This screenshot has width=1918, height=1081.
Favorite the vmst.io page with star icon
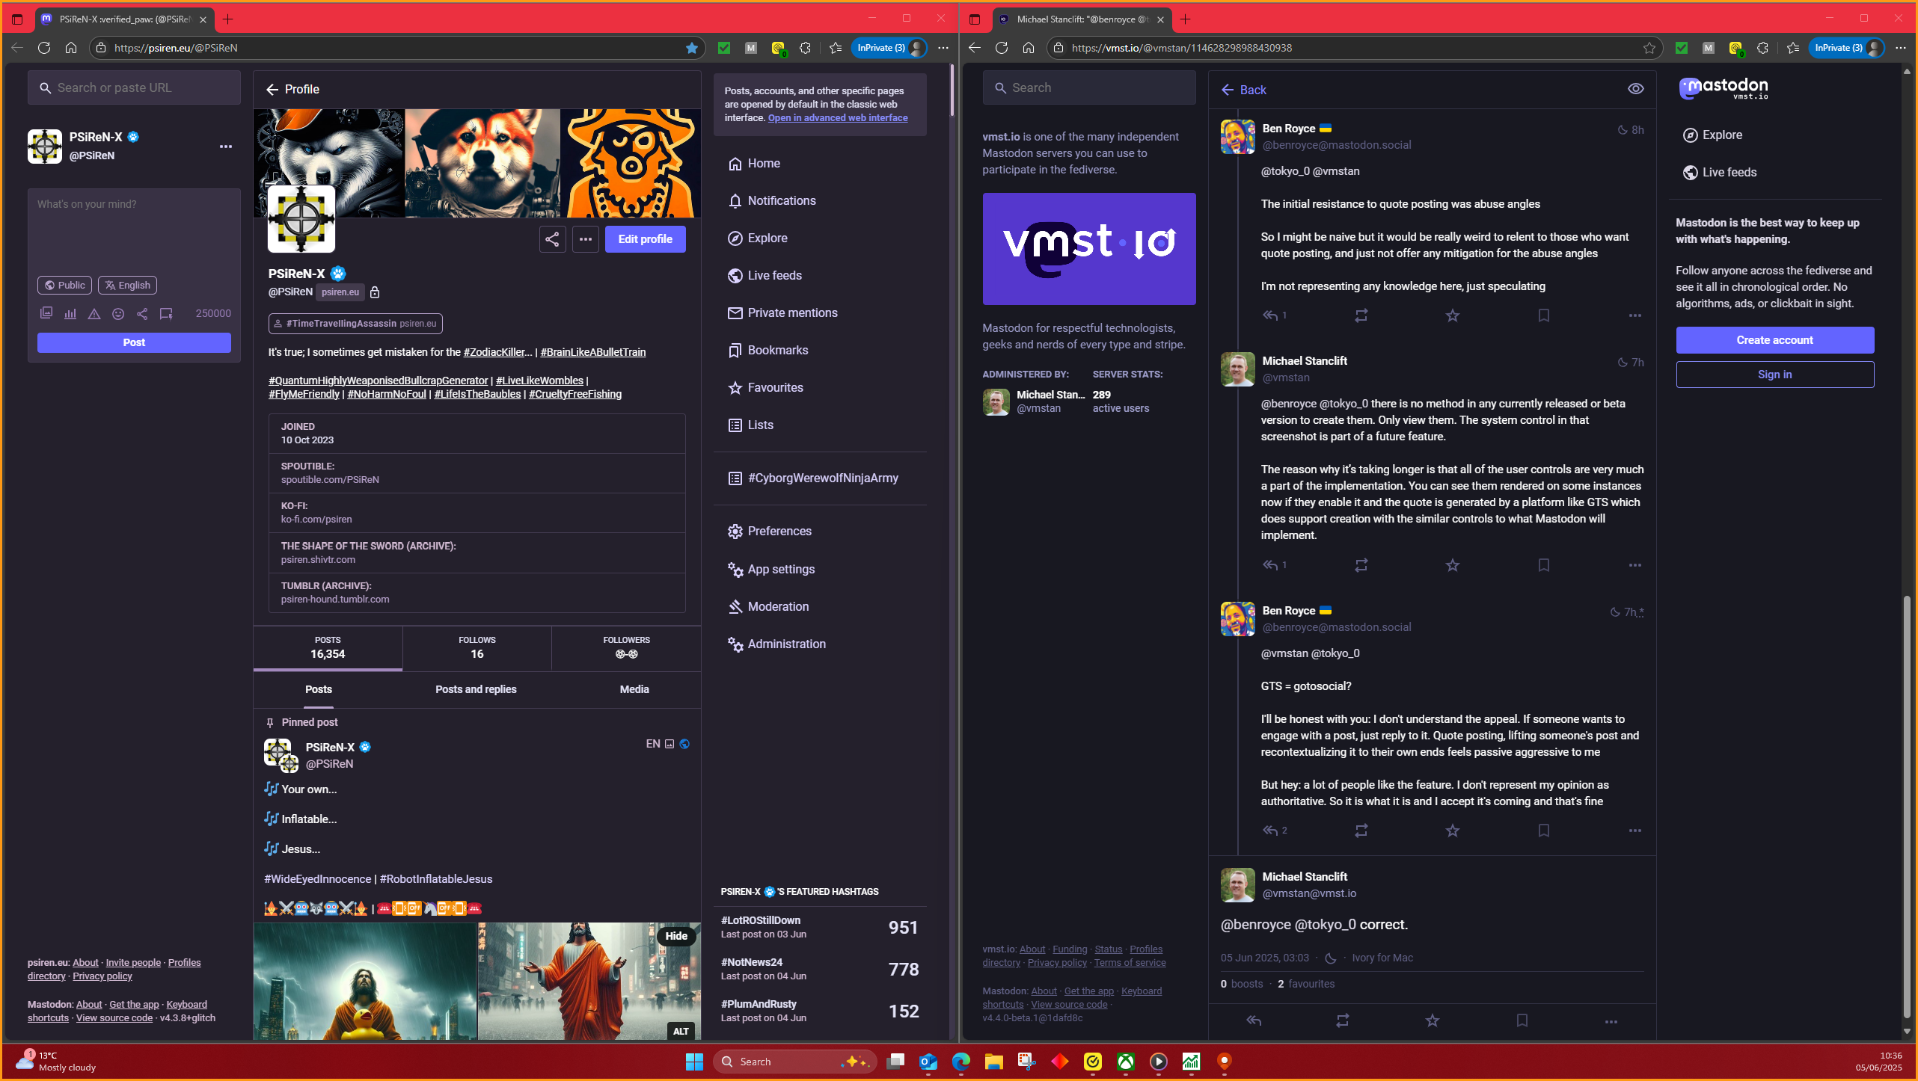pyautogui.click(x=1649, y=48)
